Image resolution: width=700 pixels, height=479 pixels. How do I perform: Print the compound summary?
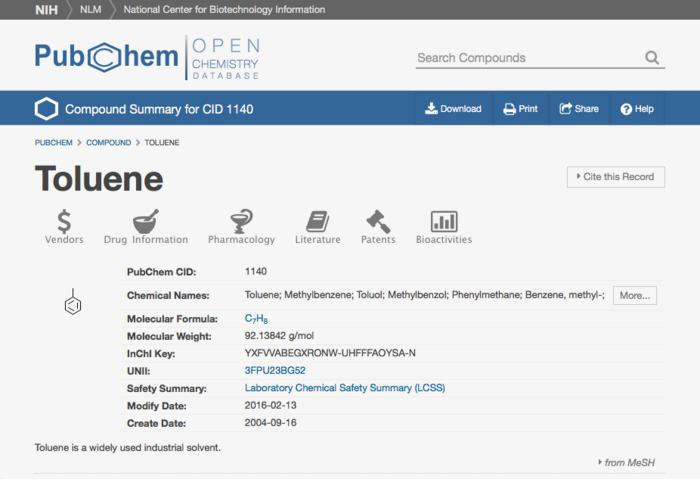[520, 109]
